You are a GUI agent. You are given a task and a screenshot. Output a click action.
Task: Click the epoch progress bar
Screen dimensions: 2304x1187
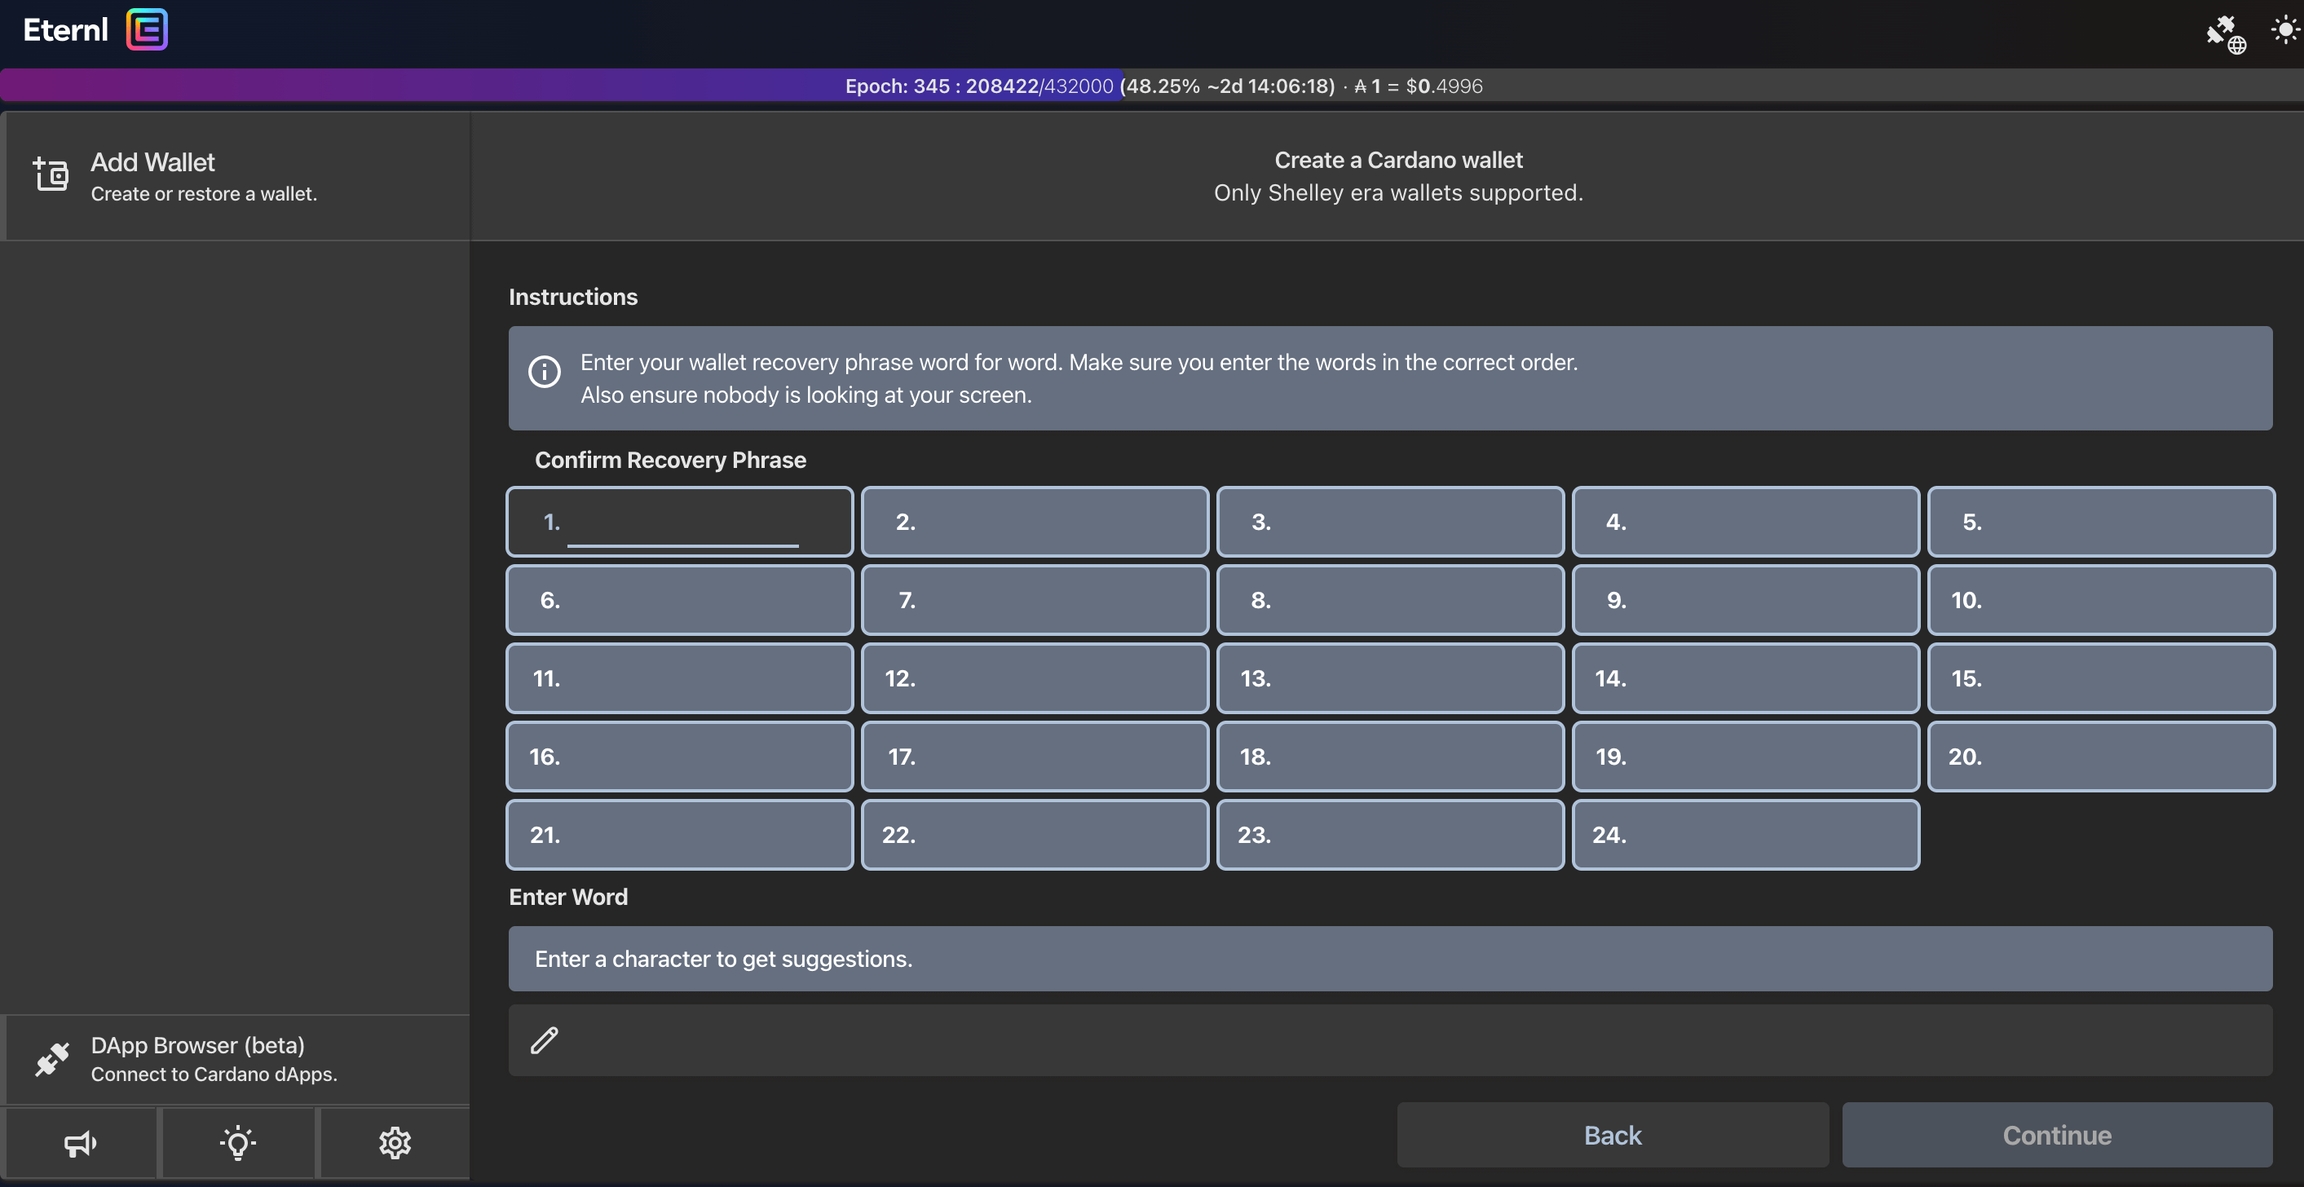[x=1152, y=86]
